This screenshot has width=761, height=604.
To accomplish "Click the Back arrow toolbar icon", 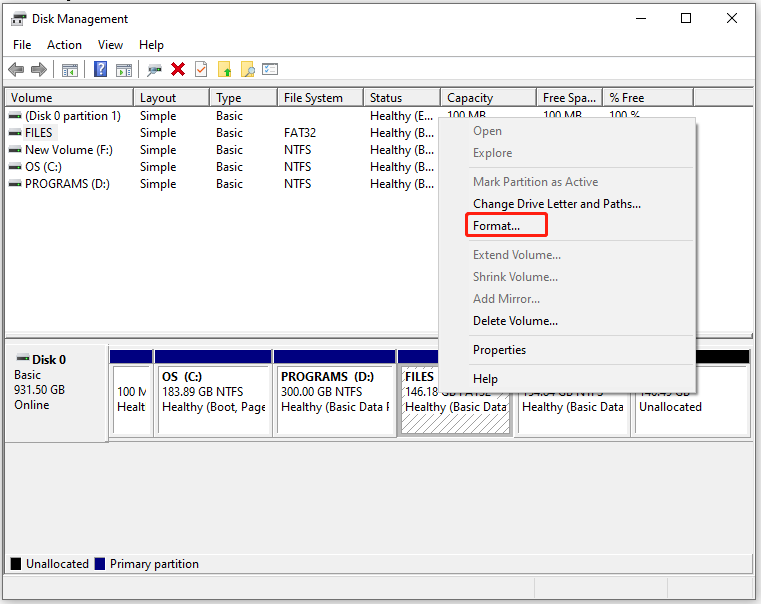I will coord(17,69).
